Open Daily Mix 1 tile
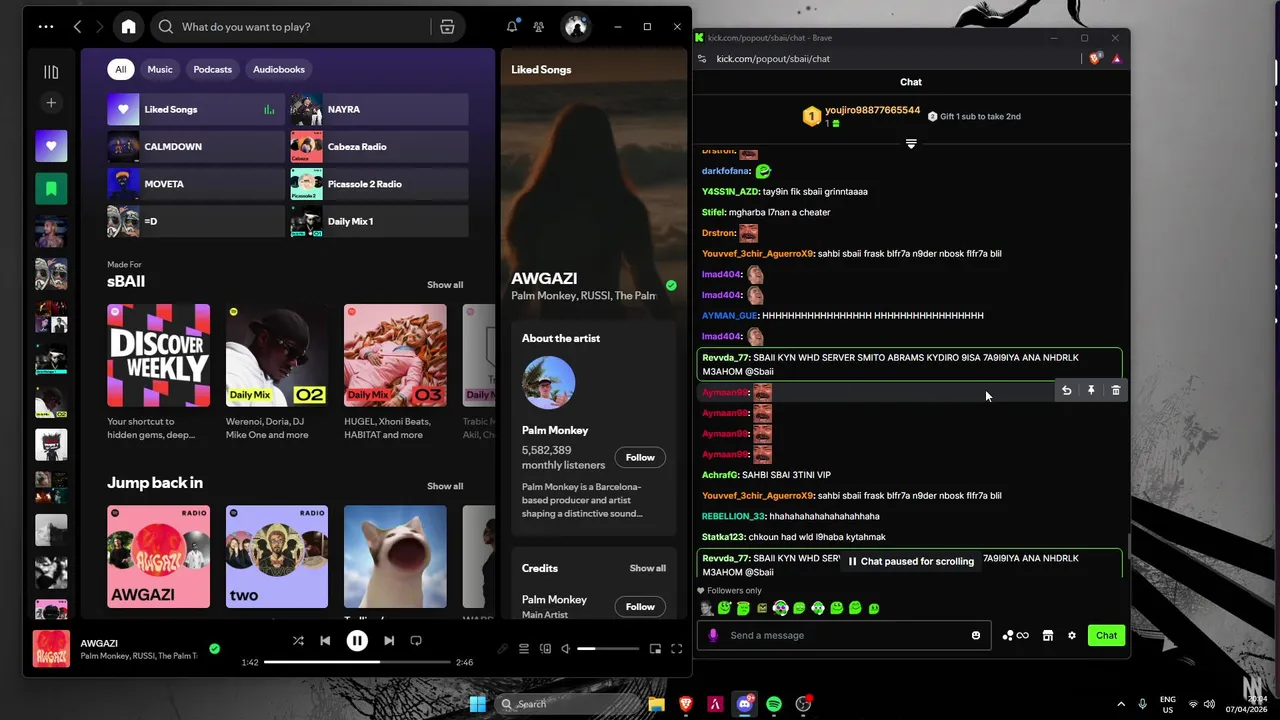The image size is (1280, 720). tap(379, 221)
